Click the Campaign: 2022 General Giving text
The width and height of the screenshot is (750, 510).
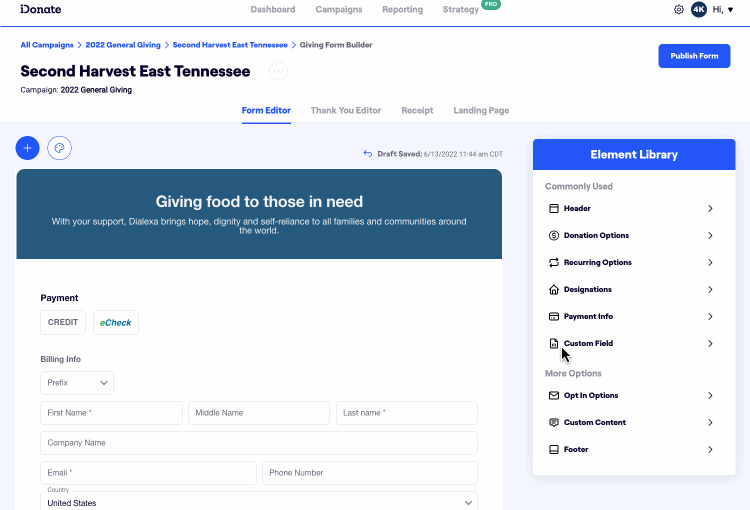click(76, 90)
